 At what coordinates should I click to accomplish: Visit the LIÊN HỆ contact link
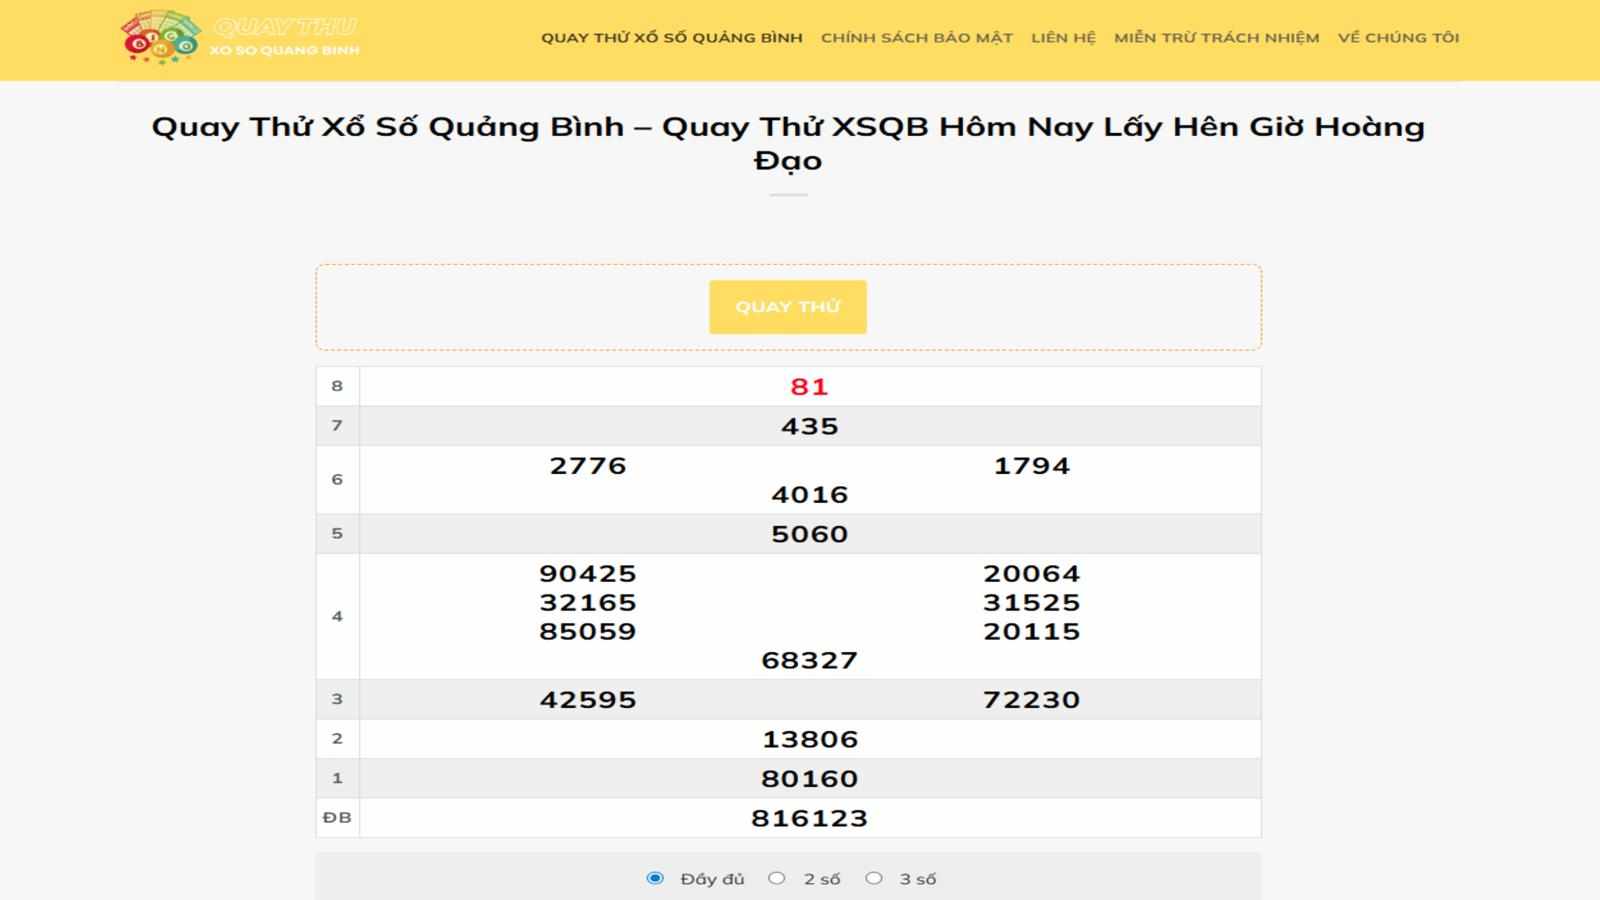tap(1063, 37)
